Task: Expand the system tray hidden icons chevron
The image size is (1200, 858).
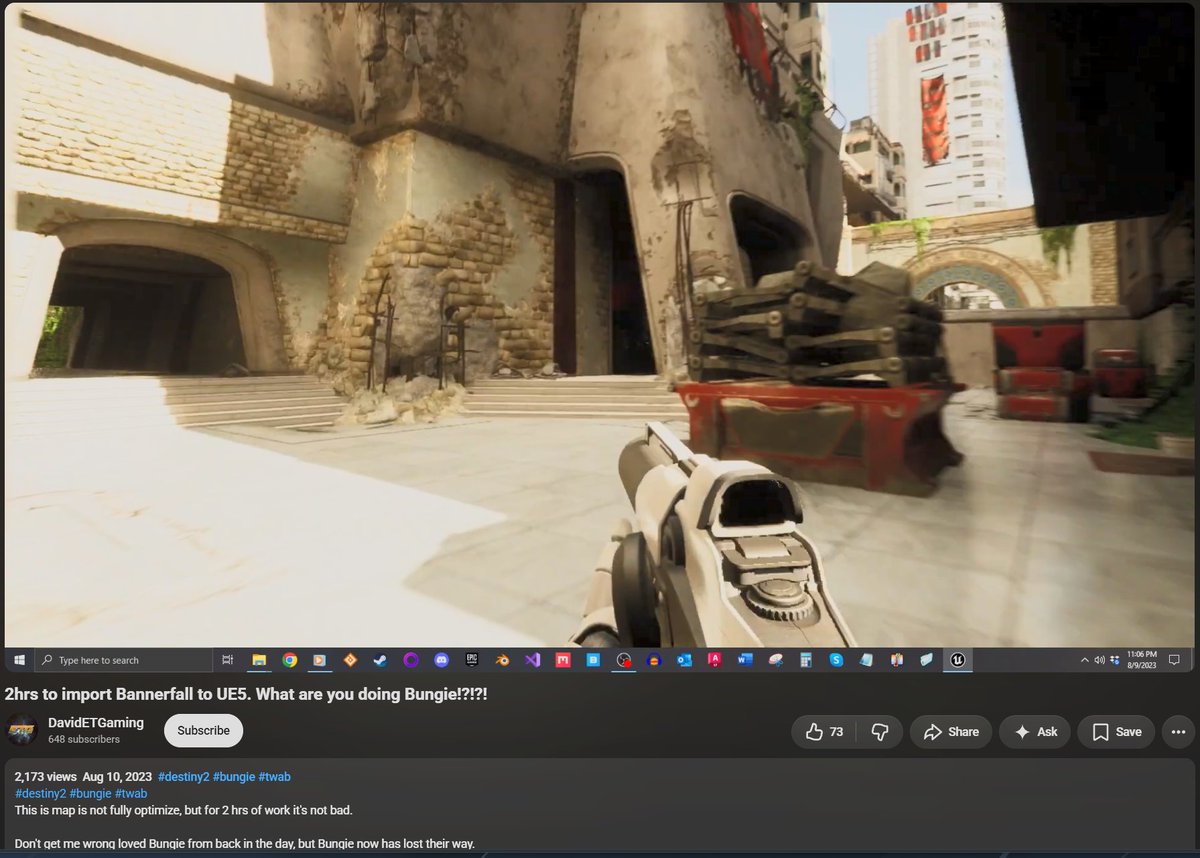Action: point(1085,660)
